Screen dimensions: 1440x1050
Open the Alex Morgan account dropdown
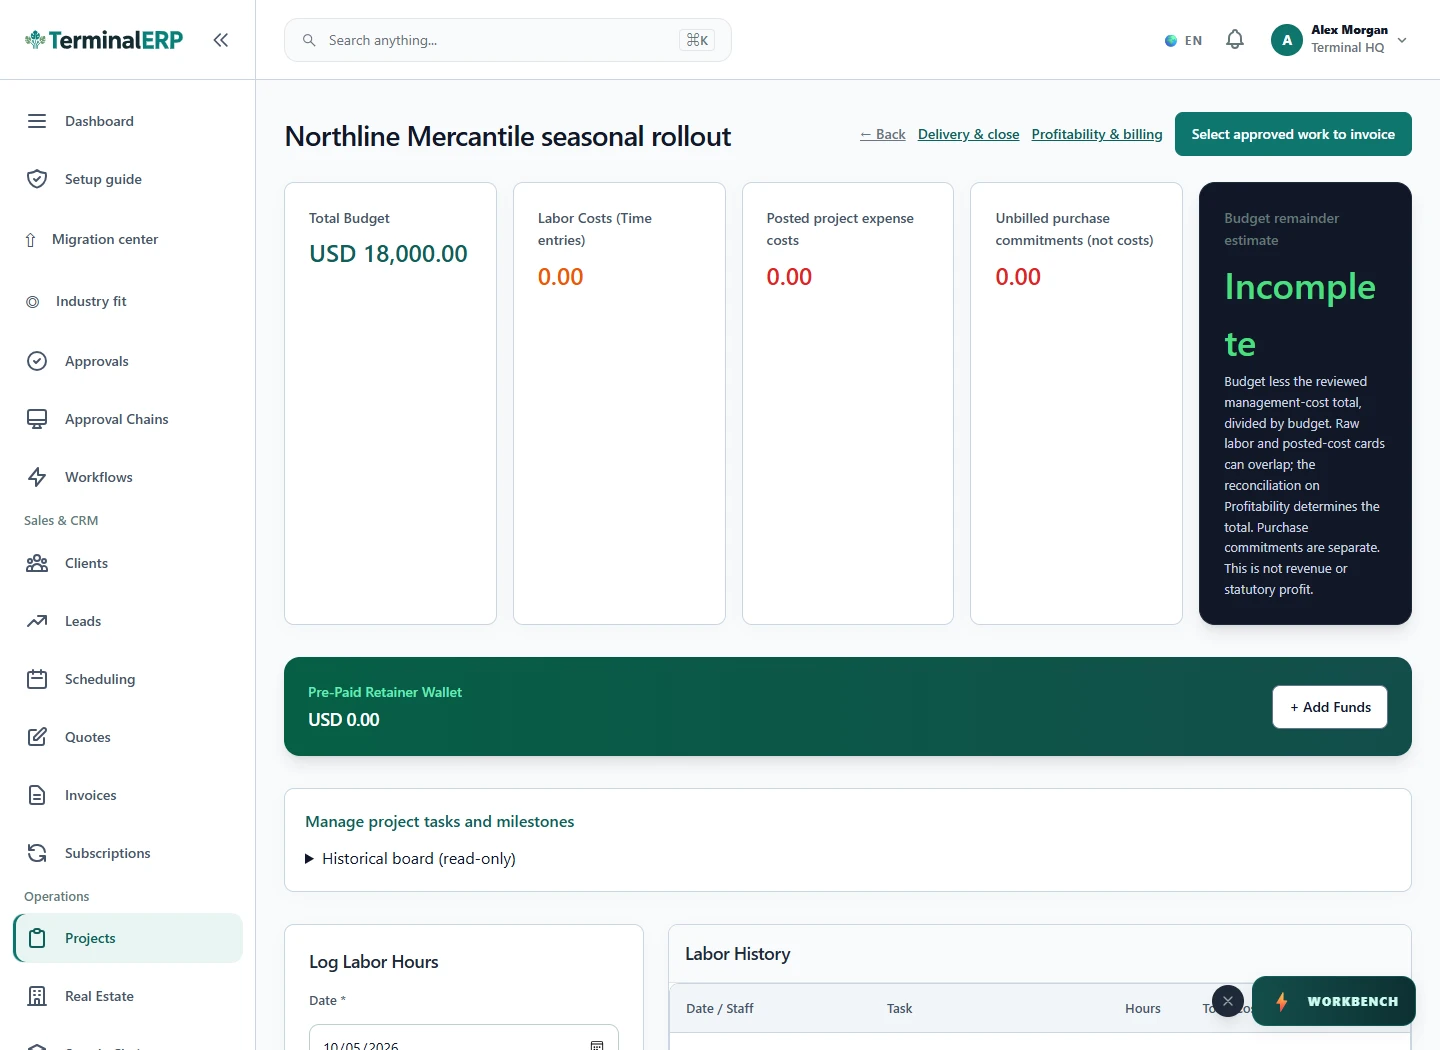[1339, 40]
